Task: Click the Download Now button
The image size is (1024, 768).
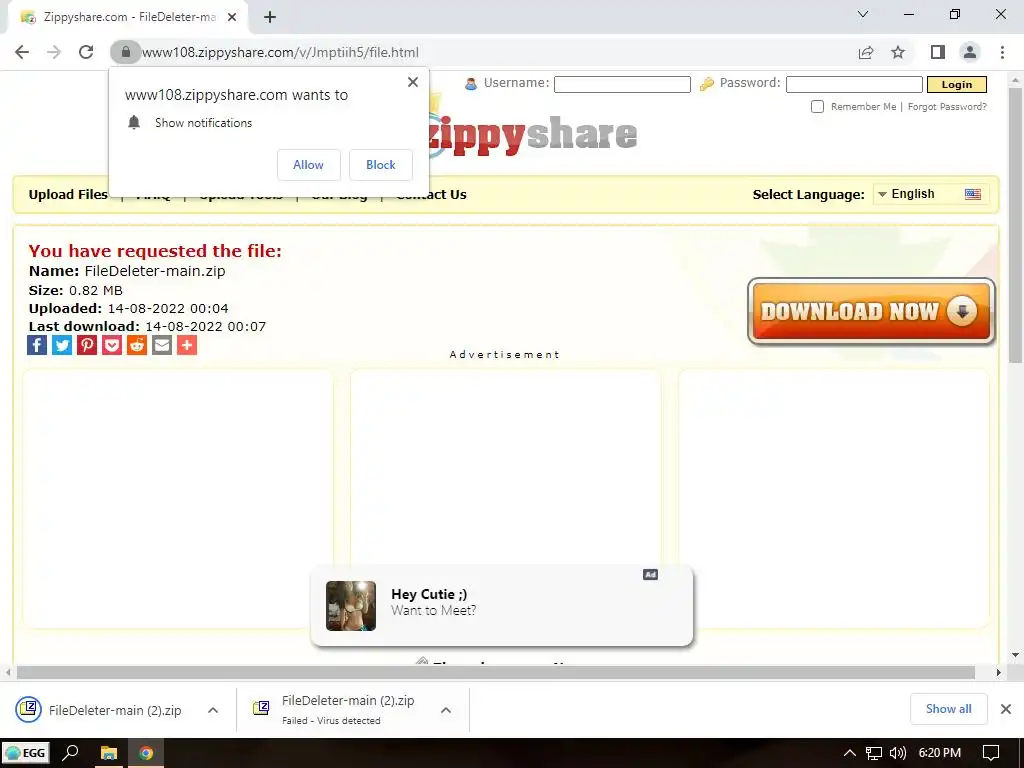Action: 871,311
